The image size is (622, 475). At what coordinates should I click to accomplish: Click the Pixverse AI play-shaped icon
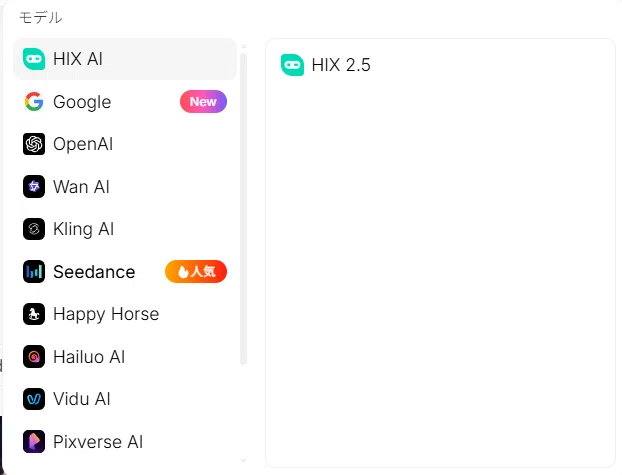34,441
